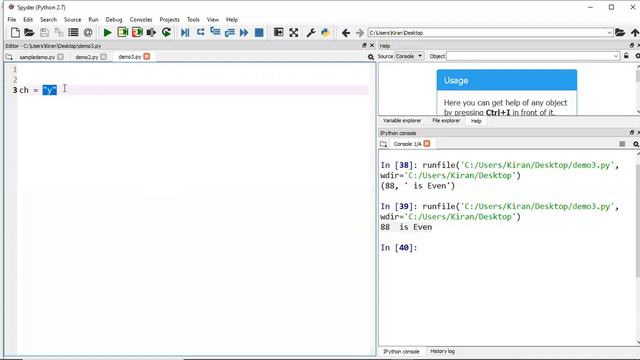Click the Save file toolbar icon
This screenshot has width=640, height=360.
[44, 33]
